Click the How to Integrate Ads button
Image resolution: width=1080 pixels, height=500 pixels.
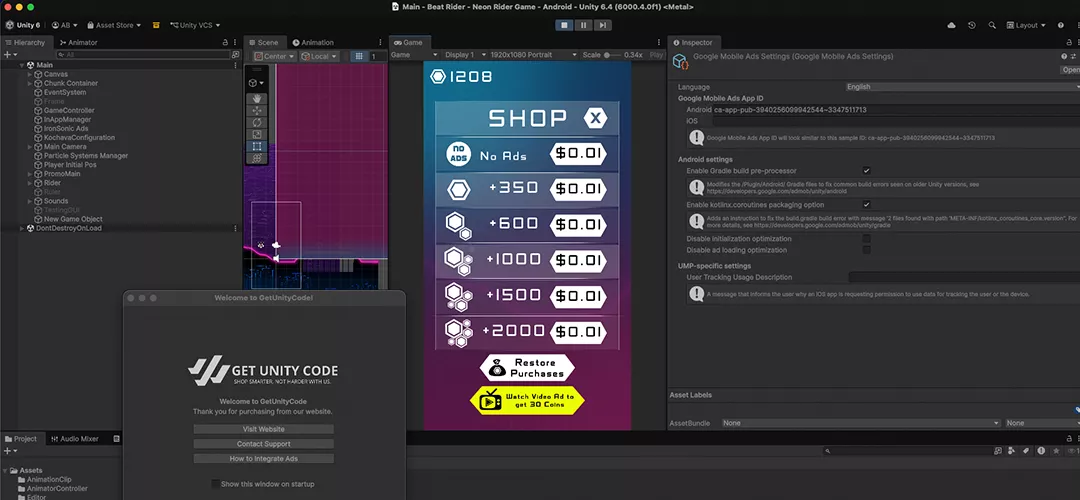pyautogui.click(x=264, y=459)
